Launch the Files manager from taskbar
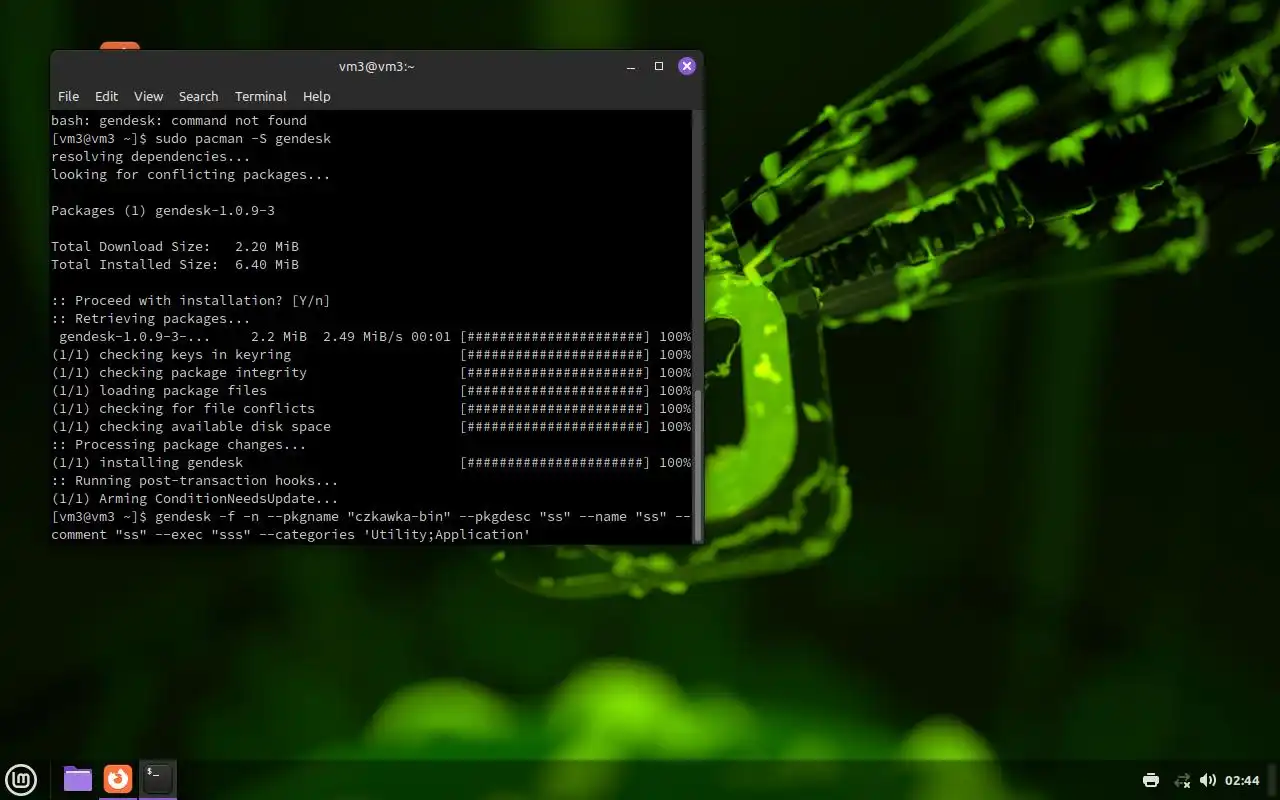The width and height of the screenshot is (1280, 800). click(78, 779)
